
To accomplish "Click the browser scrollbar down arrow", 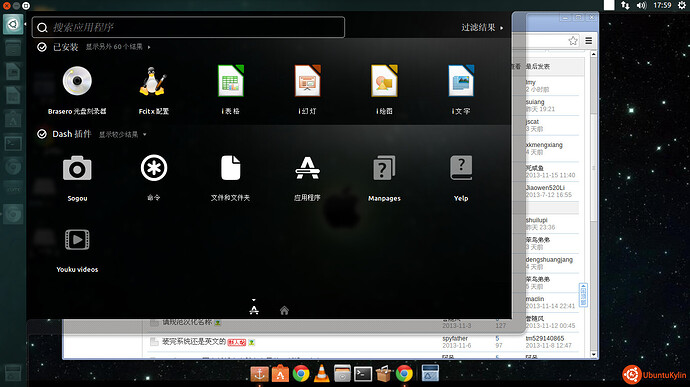I will coord(594,354).
